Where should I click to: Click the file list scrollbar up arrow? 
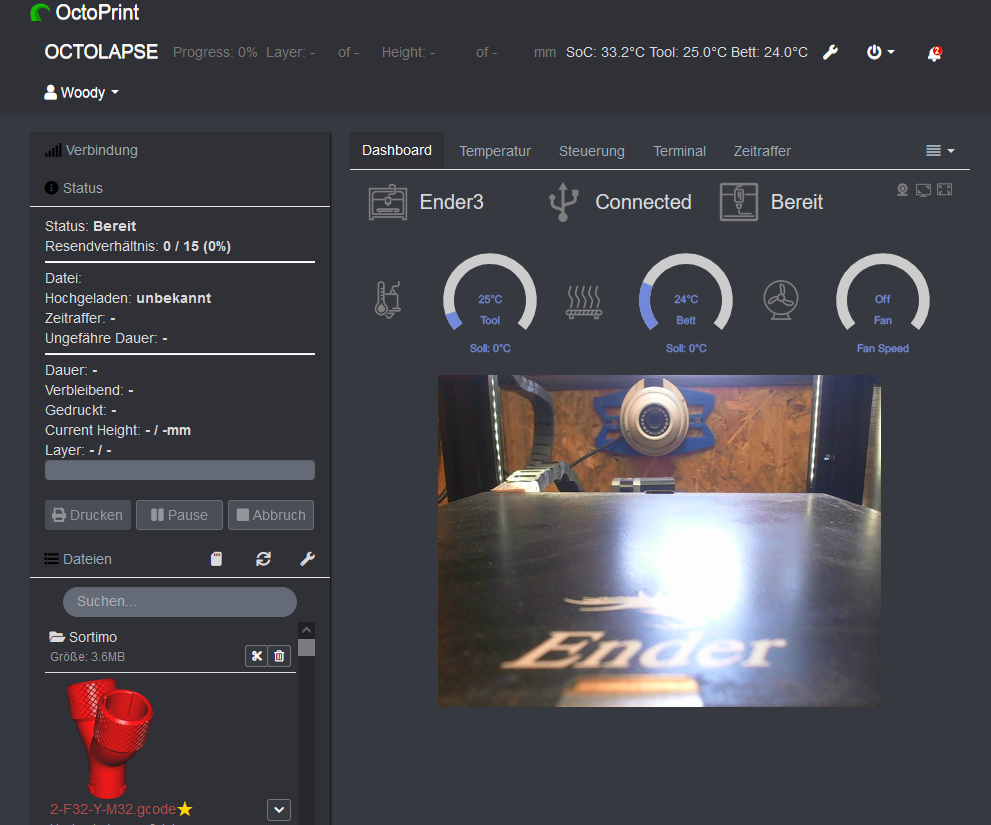pyautogui.click(x=307, y=630)
